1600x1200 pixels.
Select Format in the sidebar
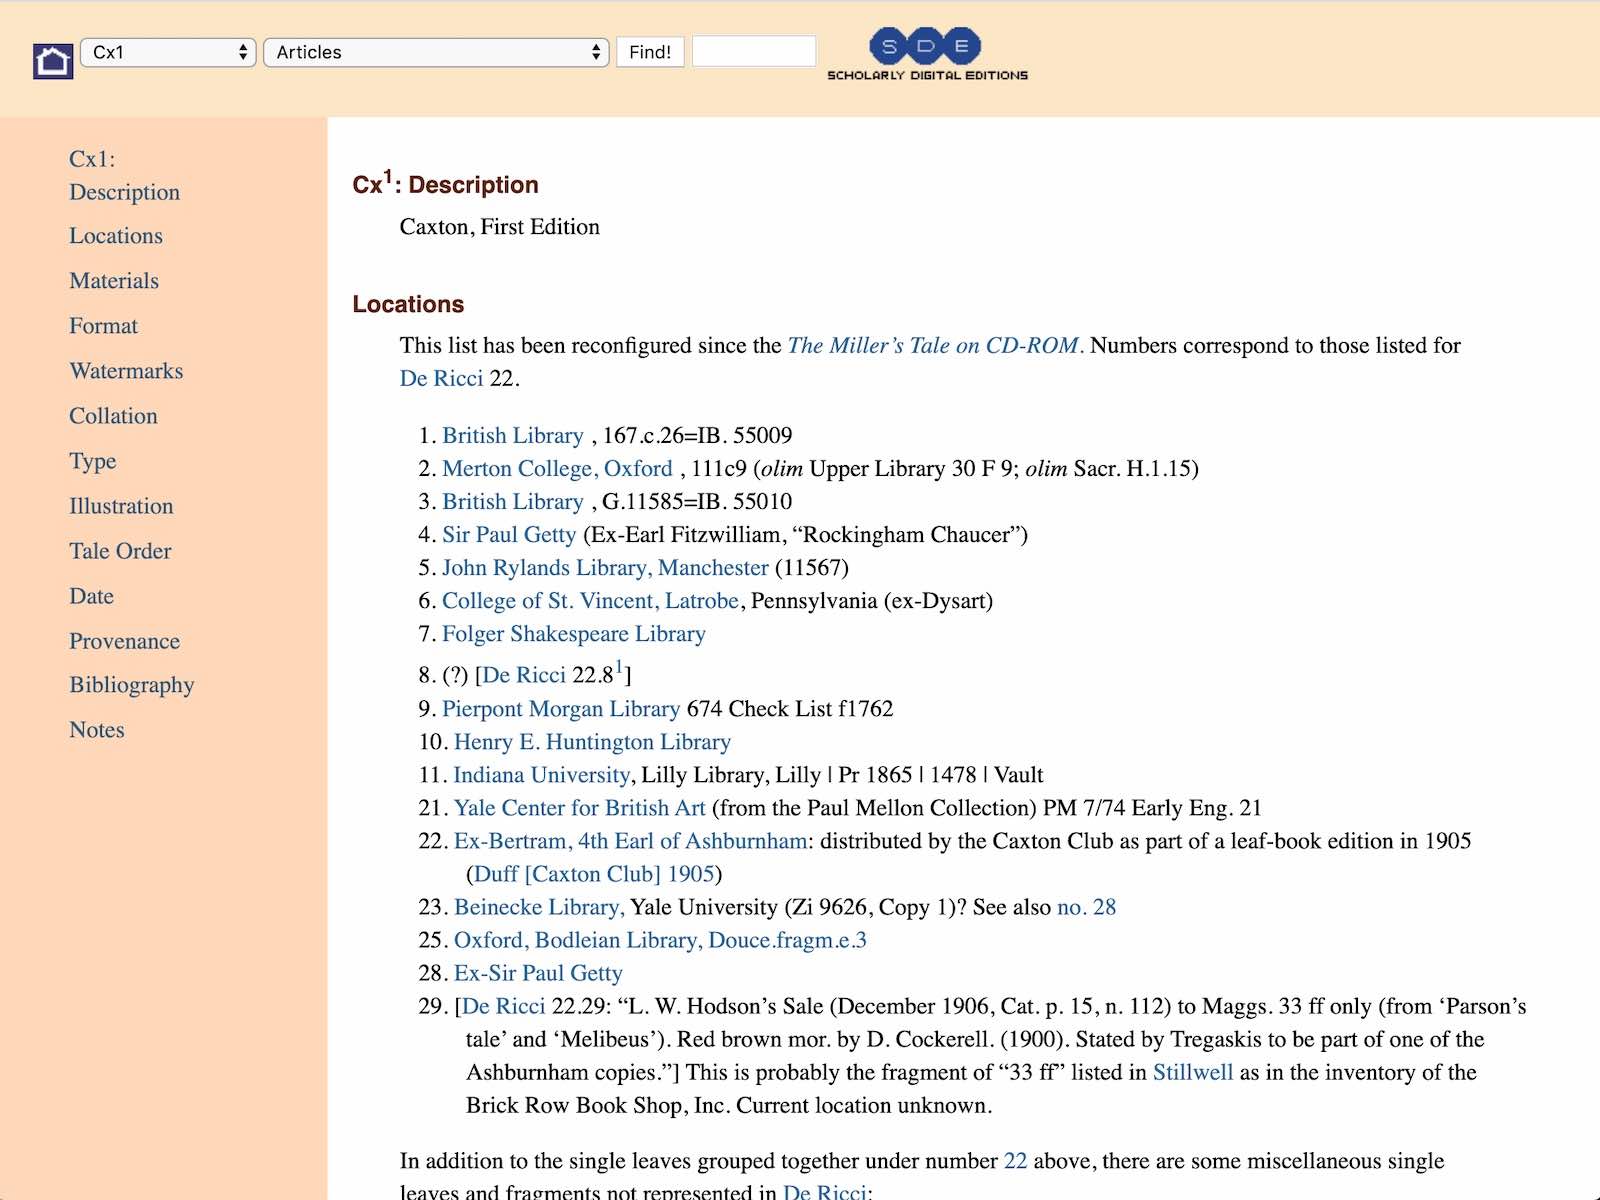coord(103,326)
